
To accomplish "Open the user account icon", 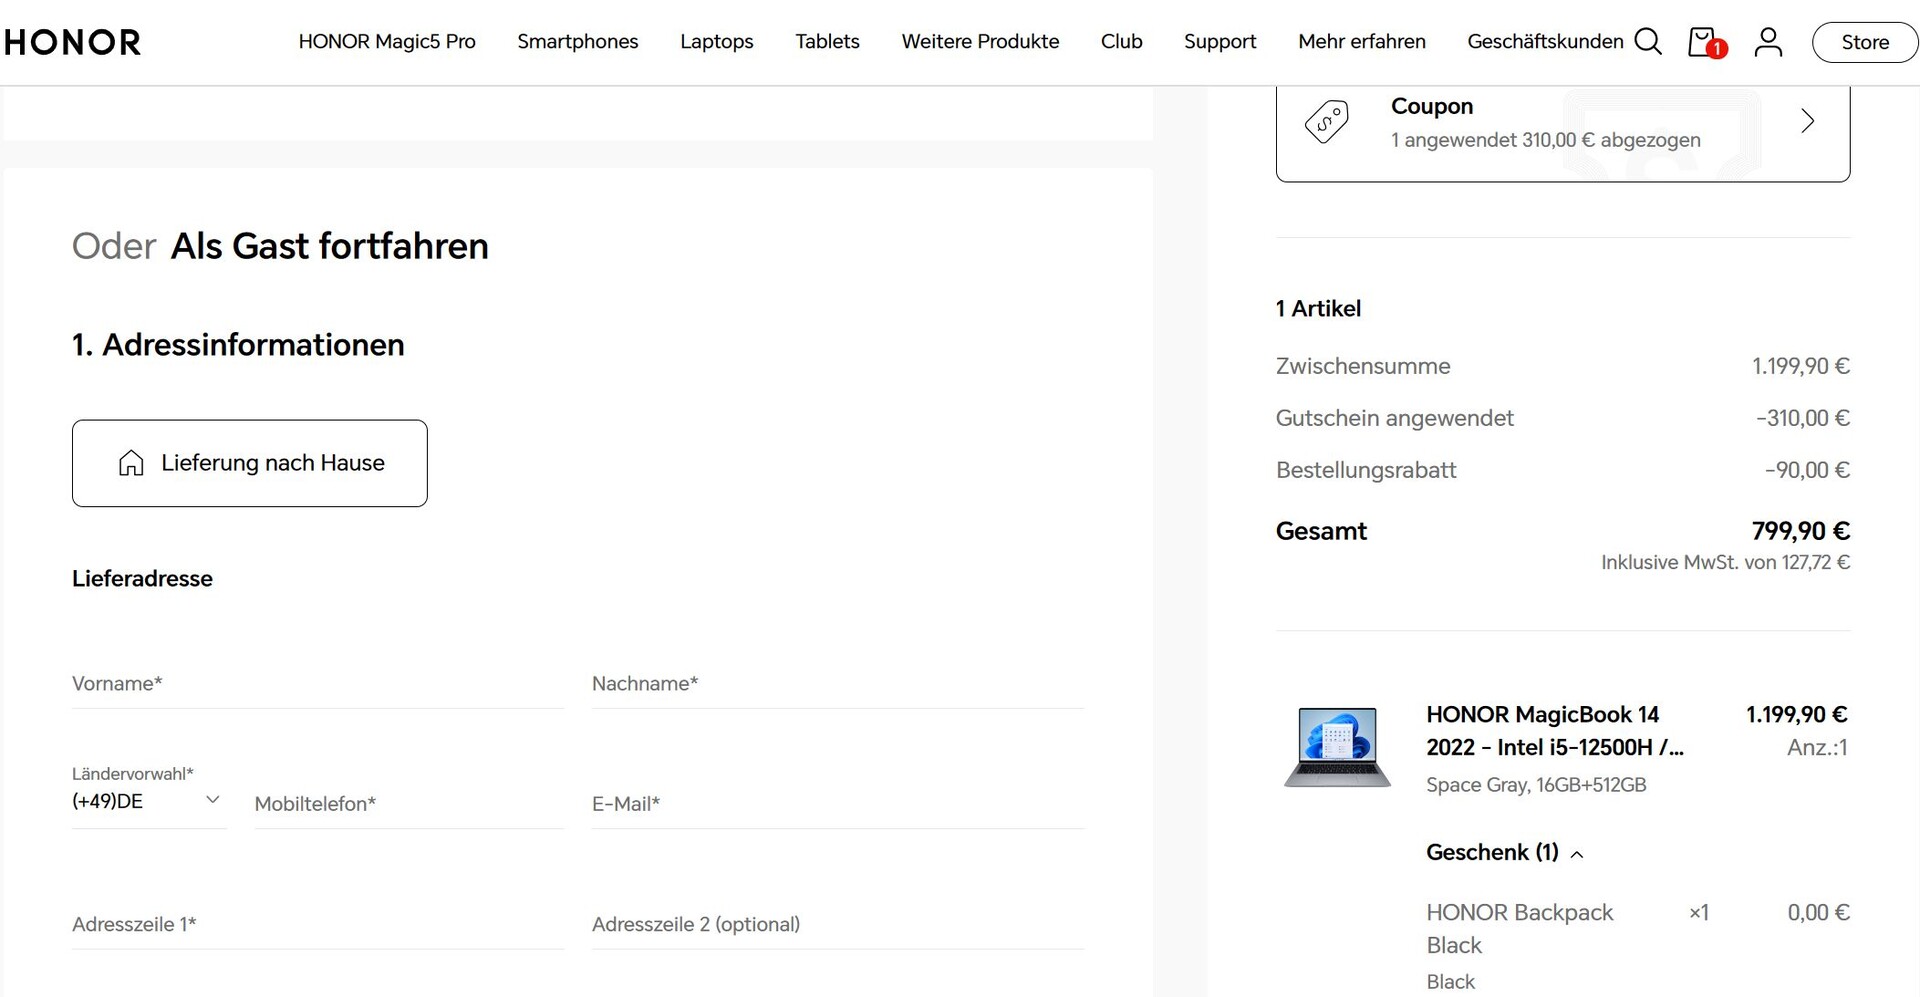I will pyautogui.click(x=1768, y=42).
